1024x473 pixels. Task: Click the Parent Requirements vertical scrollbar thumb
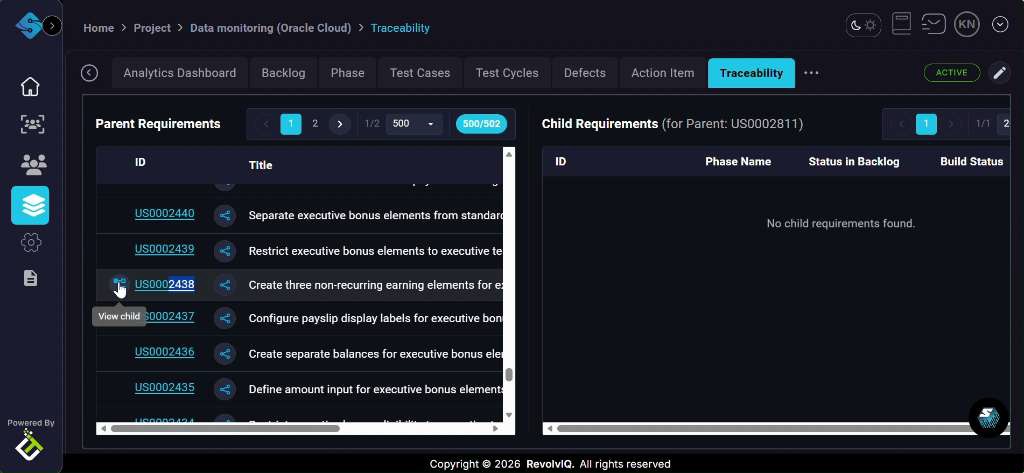pyautogui.click(x=509, y=375)
